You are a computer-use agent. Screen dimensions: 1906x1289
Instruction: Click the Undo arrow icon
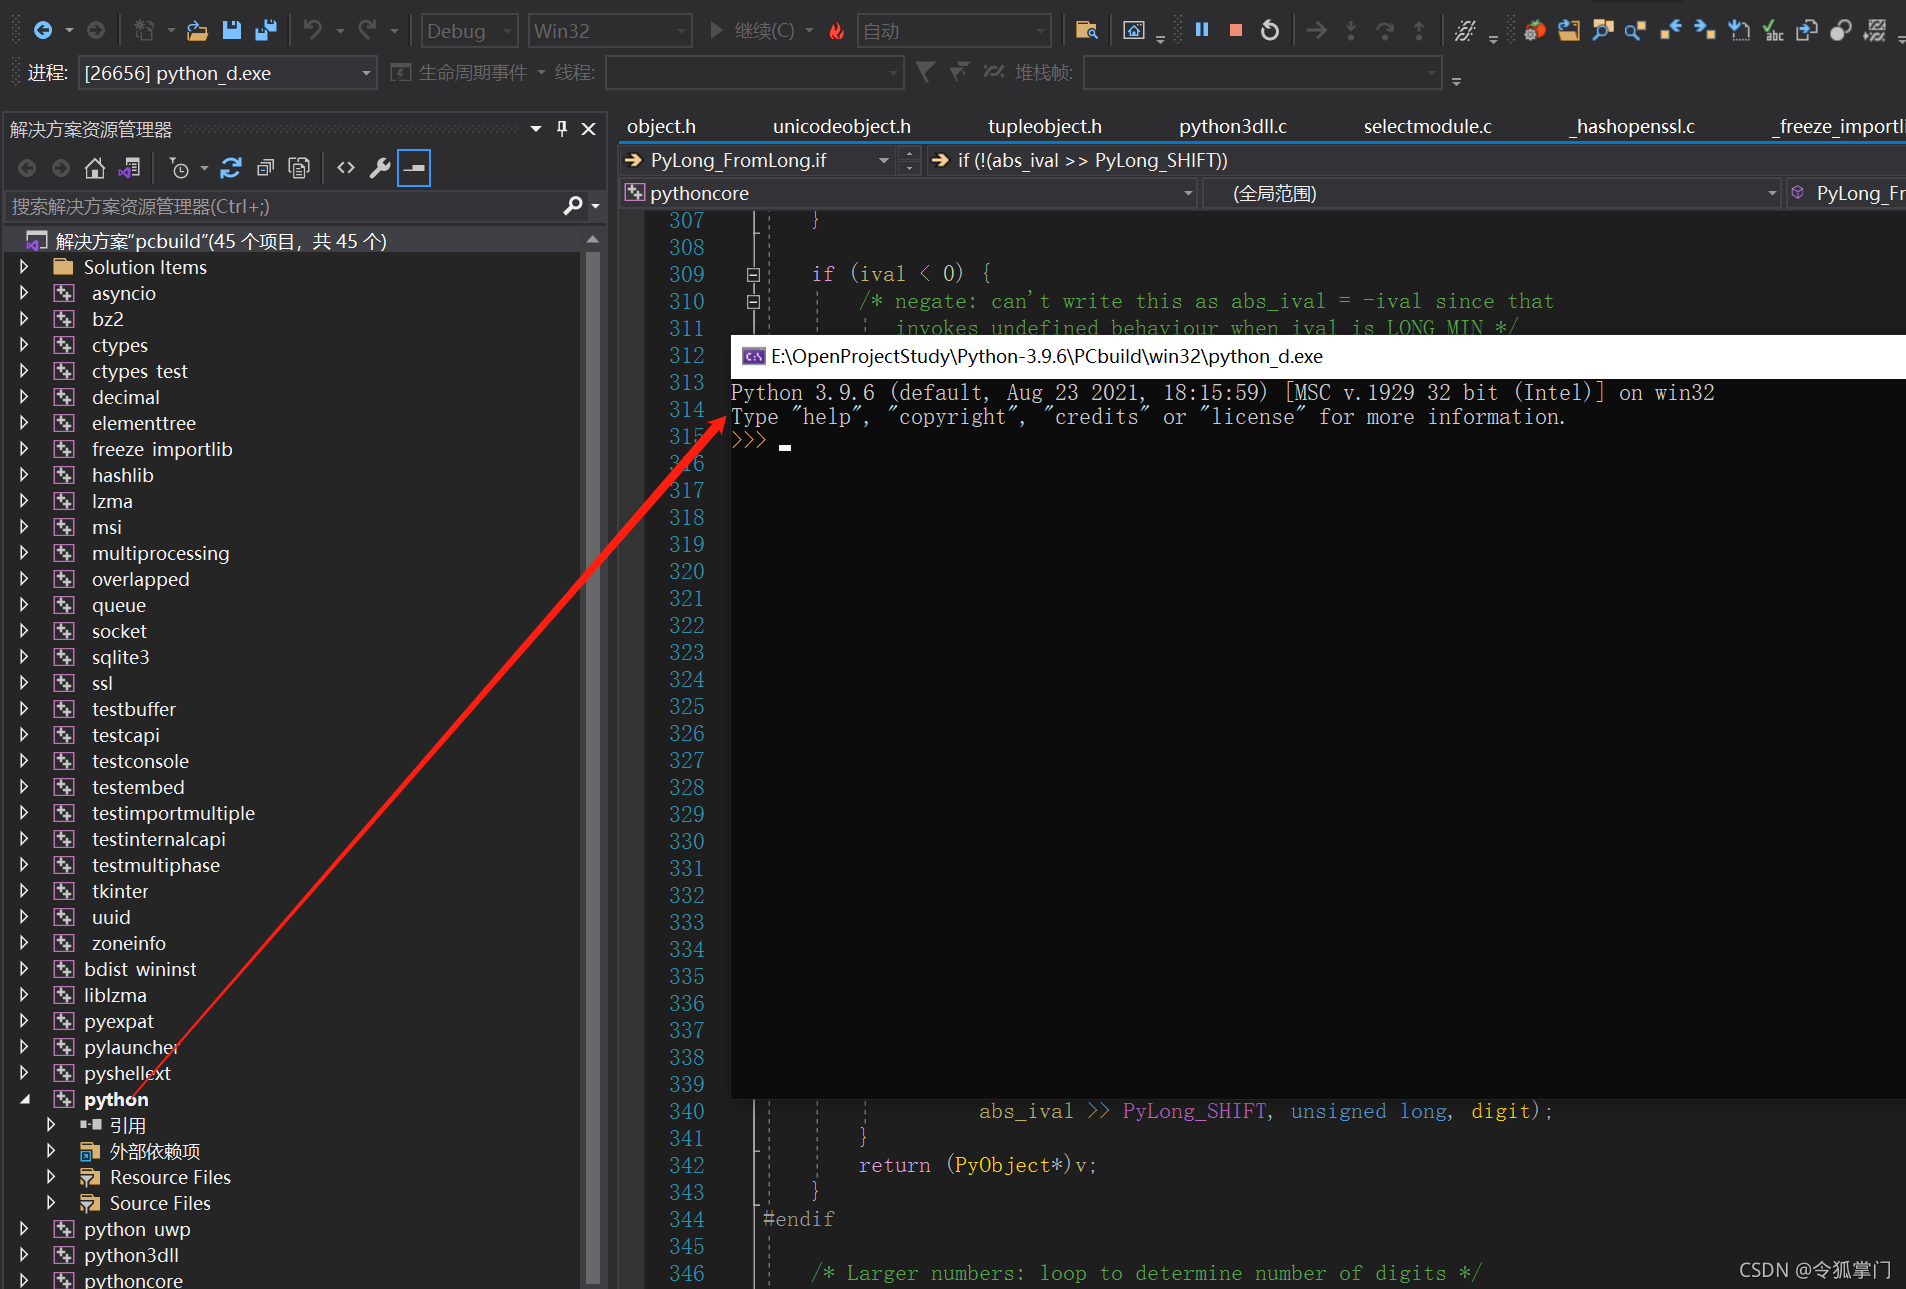tap(313, 31)
